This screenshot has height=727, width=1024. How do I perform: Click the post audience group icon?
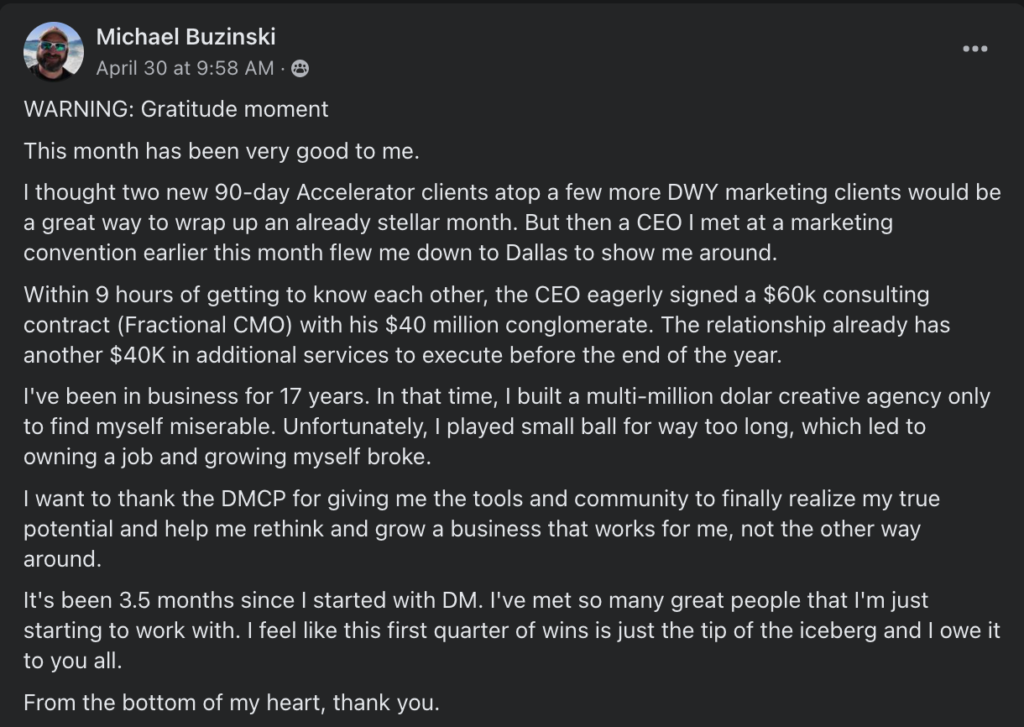coord(300,69)
